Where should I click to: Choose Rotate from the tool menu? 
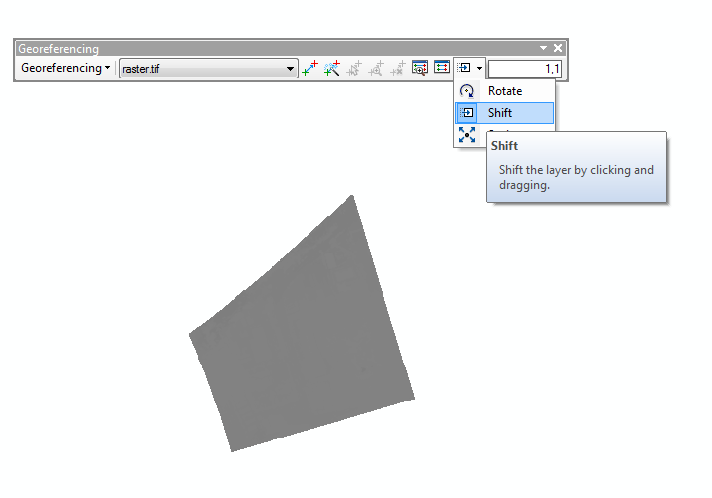coord(504,91)
